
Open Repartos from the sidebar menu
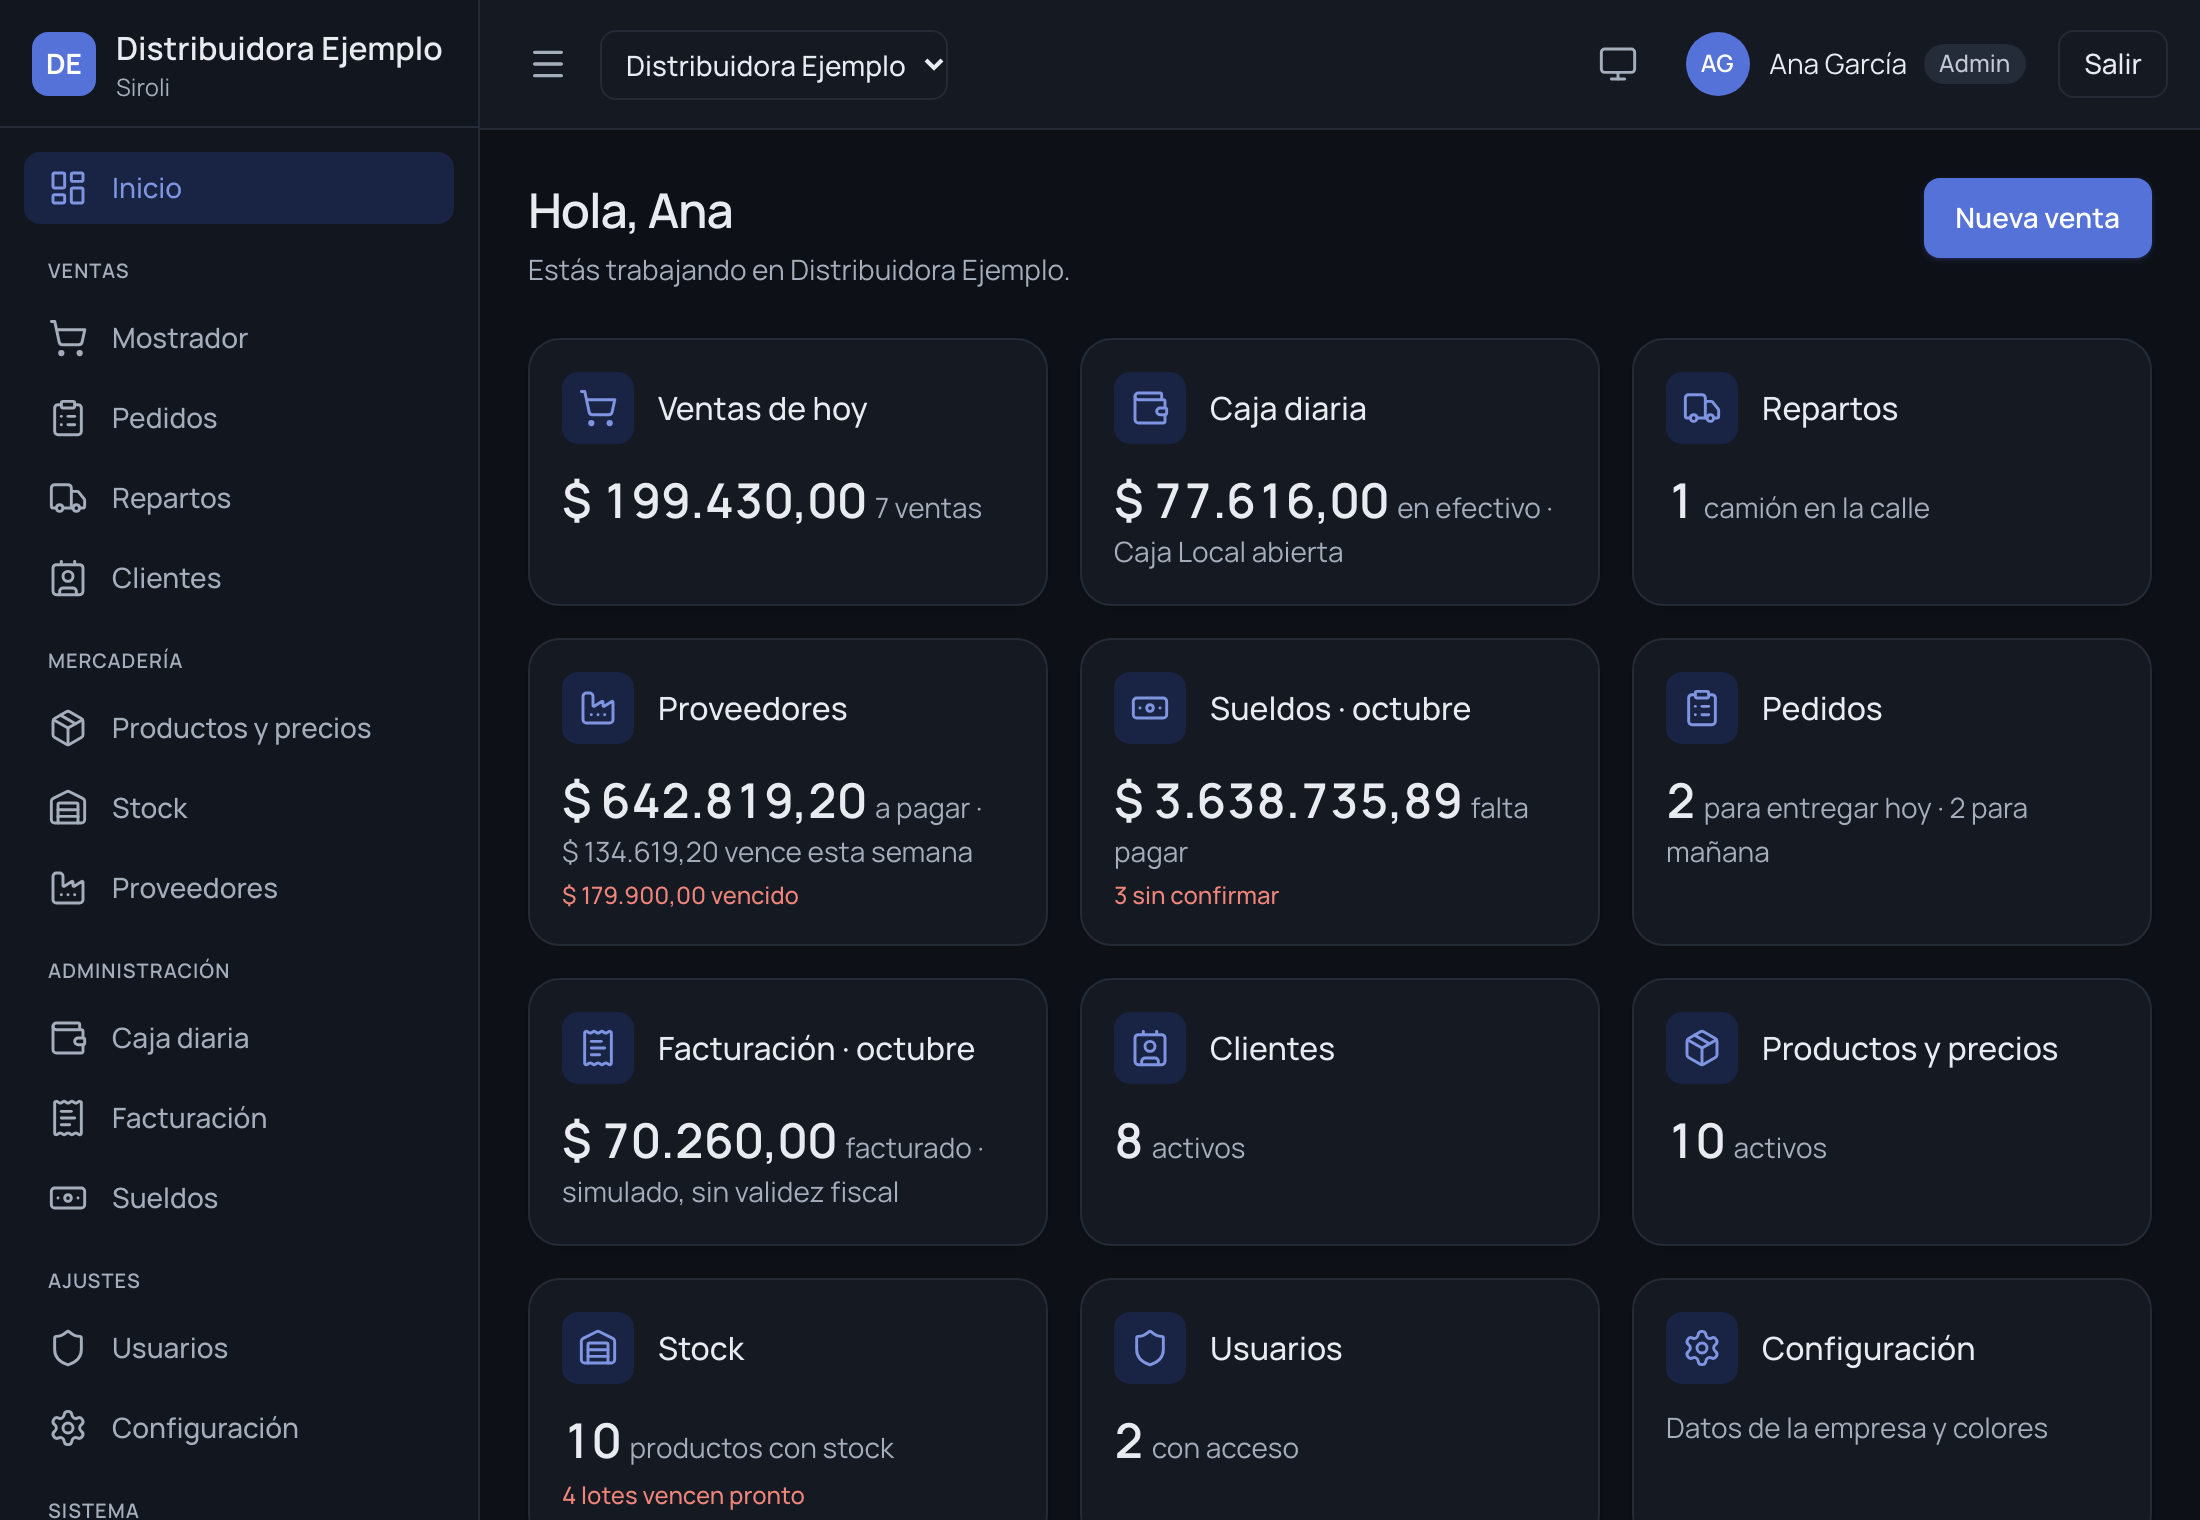pyautogui.click(x=239, y=498)
